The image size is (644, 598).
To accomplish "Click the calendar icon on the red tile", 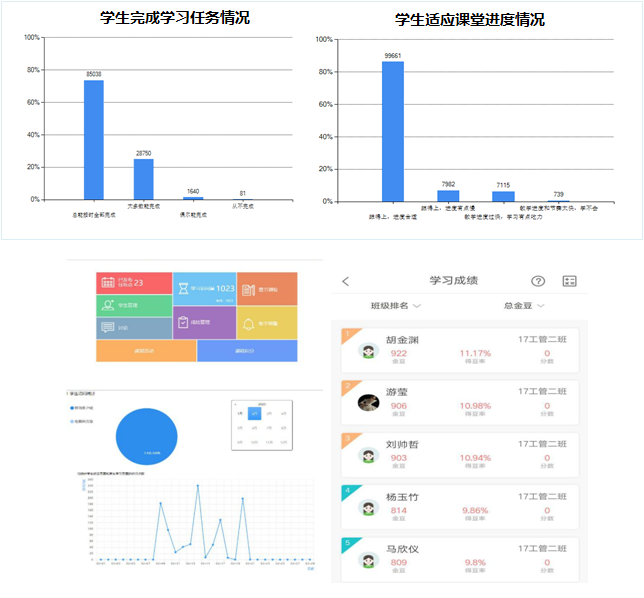I will tap(108, 282).
